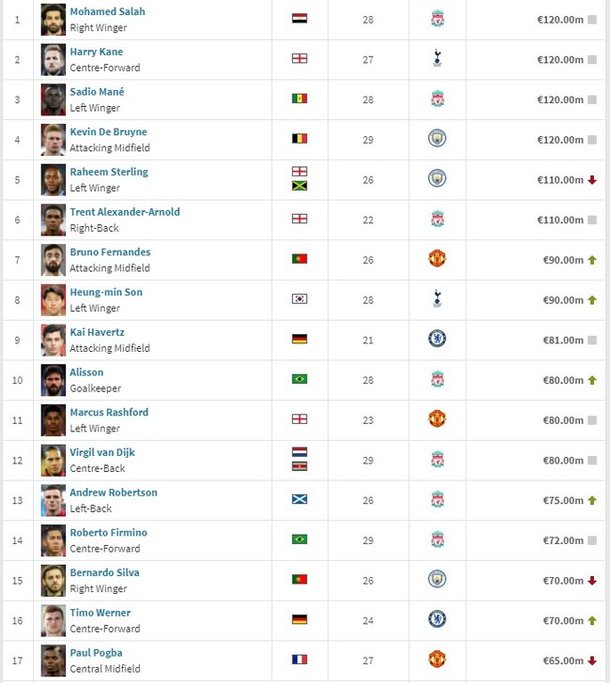Click Kai Havertz's €81.00m market value
610x683 pixels.
click(563, 340)
